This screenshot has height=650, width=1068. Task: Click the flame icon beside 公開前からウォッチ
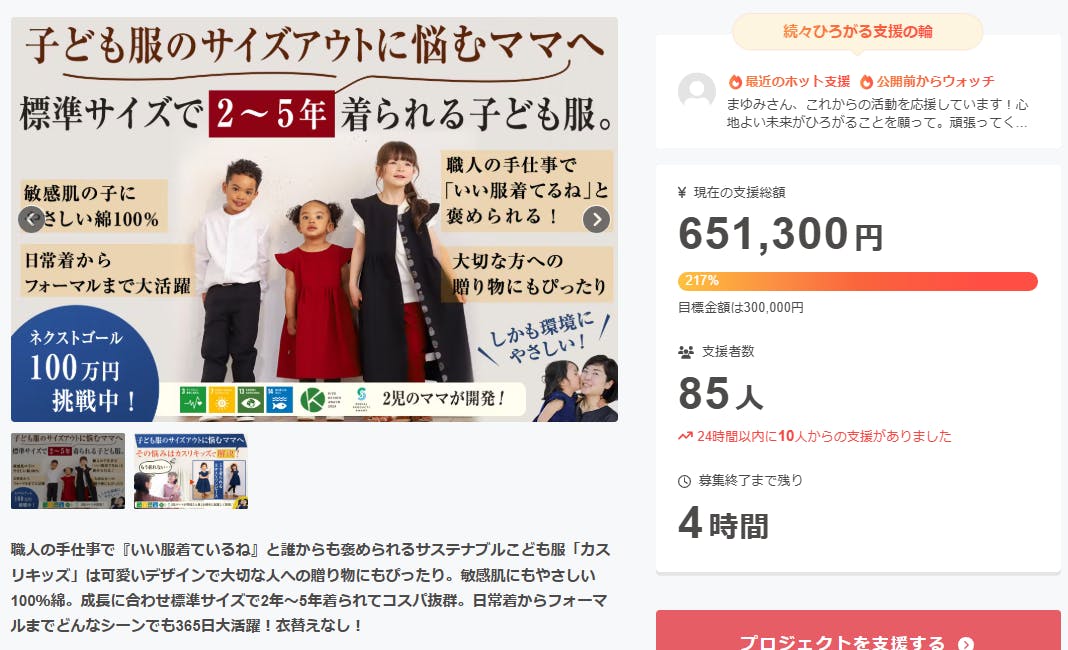866,82
